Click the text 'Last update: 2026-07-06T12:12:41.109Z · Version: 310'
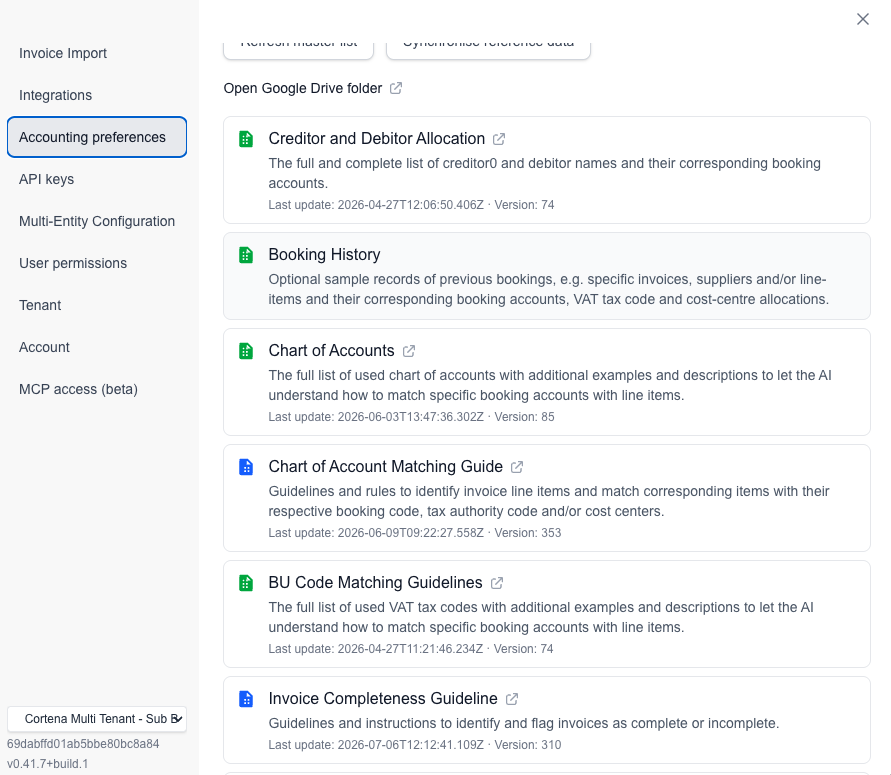This screenshot has height=775, width=891. [414, 744]
